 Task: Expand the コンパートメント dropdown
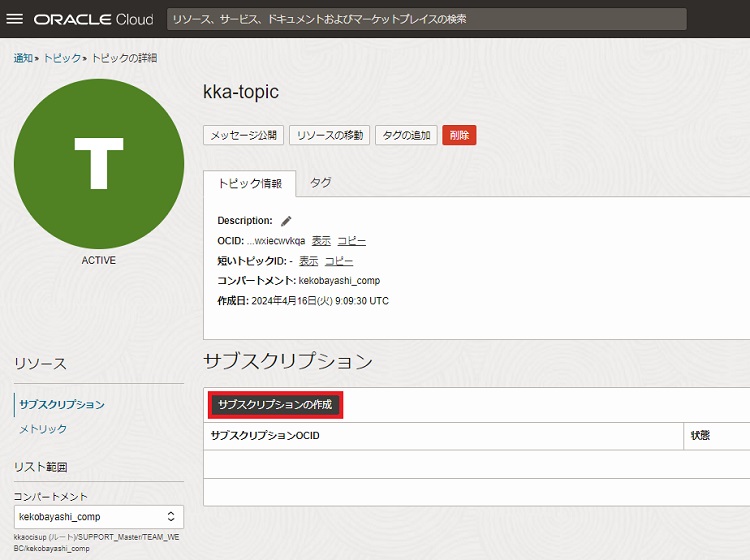[x=98, y=517]
